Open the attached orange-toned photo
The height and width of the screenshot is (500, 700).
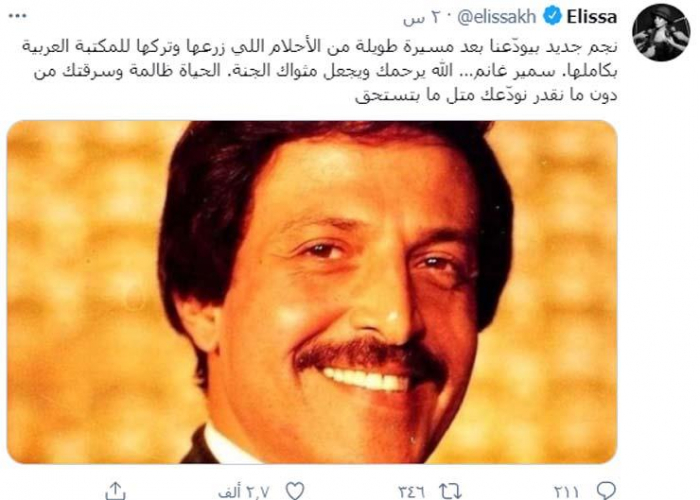[312, 292]
